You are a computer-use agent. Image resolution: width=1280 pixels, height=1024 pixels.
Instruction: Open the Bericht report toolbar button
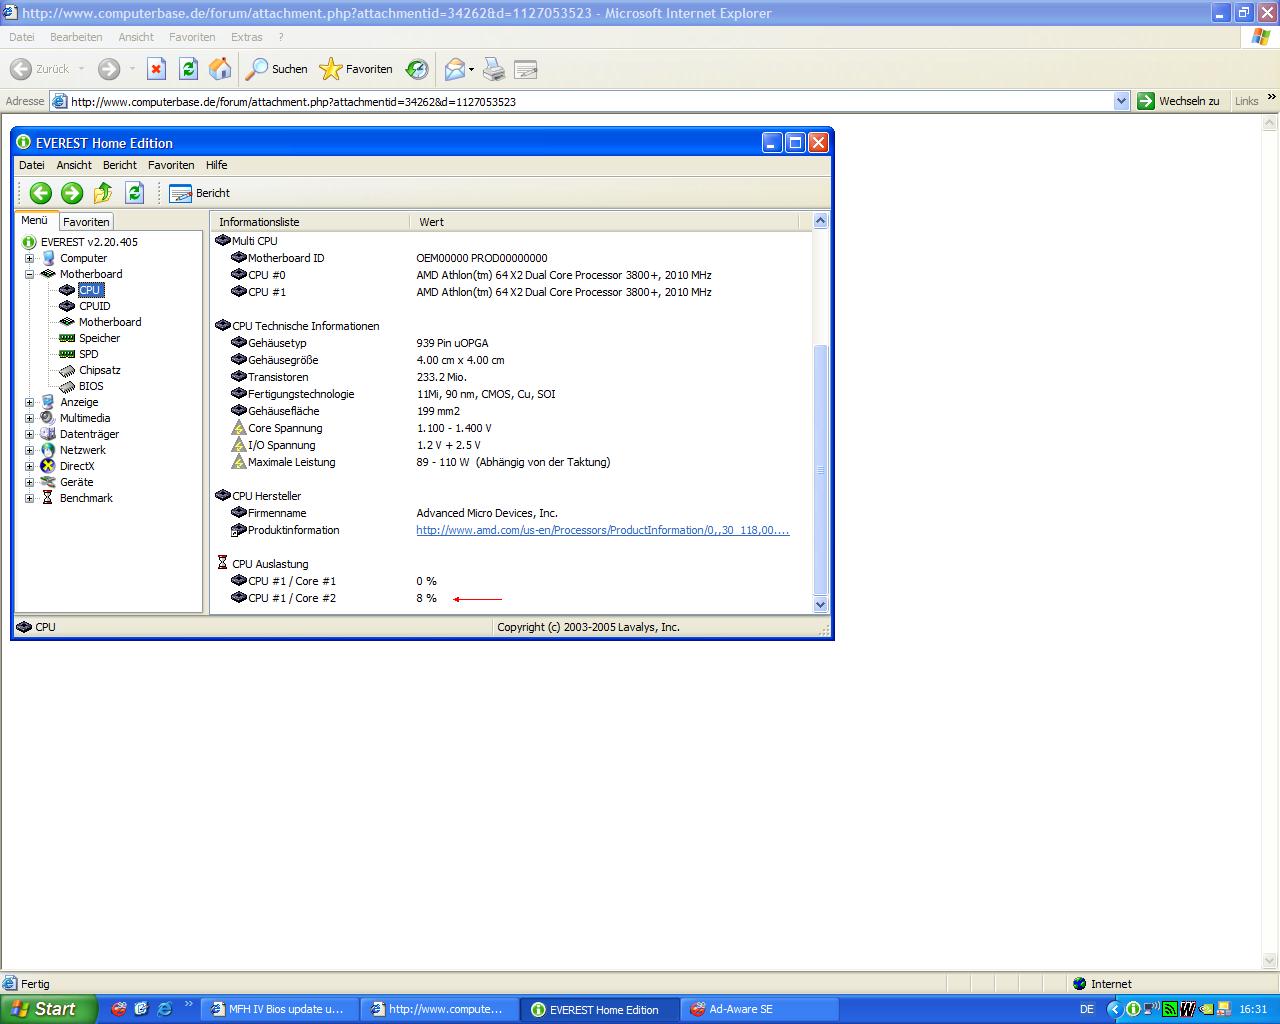[200, 193]
